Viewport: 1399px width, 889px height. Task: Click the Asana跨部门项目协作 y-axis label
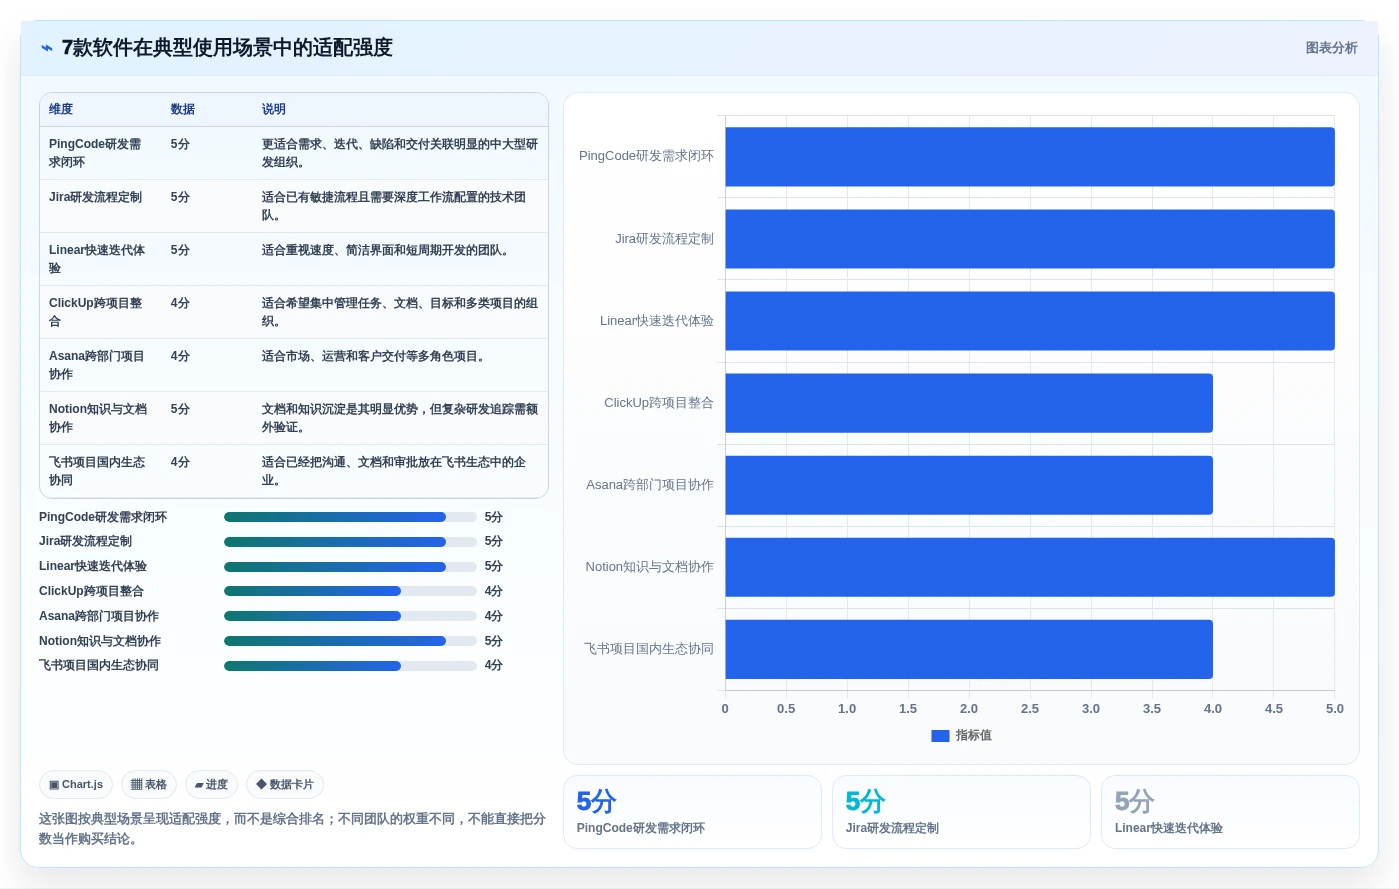coord(650,485)
